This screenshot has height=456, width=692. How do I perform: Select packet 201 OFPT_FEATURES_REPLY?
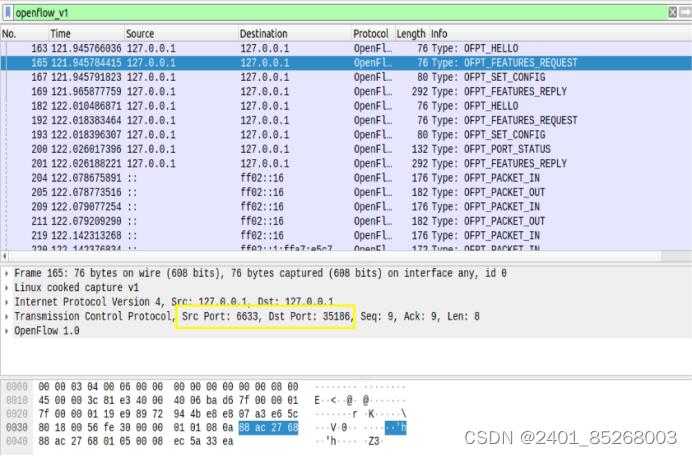coord(346,164)
